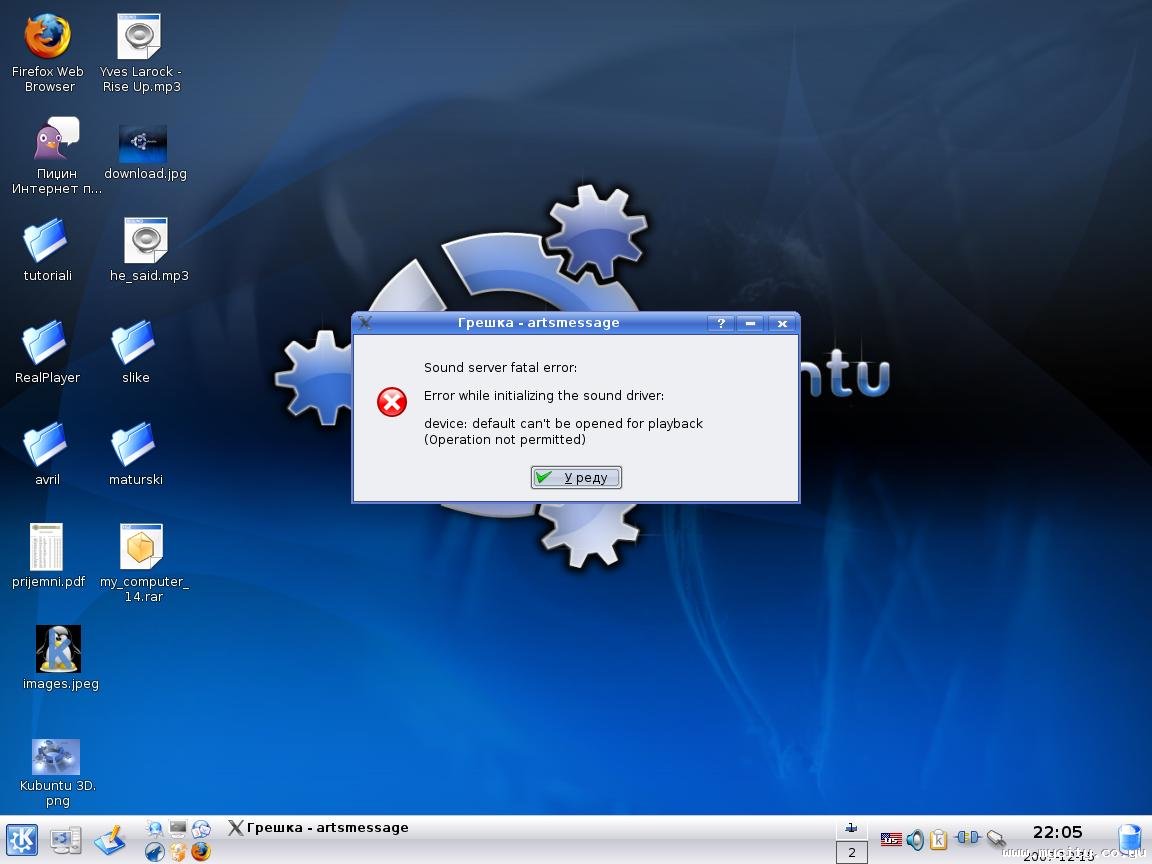Screen dimensions: 1152x864
Task: Close the artsmessage error dialog
Action: (x=782, y=323)
